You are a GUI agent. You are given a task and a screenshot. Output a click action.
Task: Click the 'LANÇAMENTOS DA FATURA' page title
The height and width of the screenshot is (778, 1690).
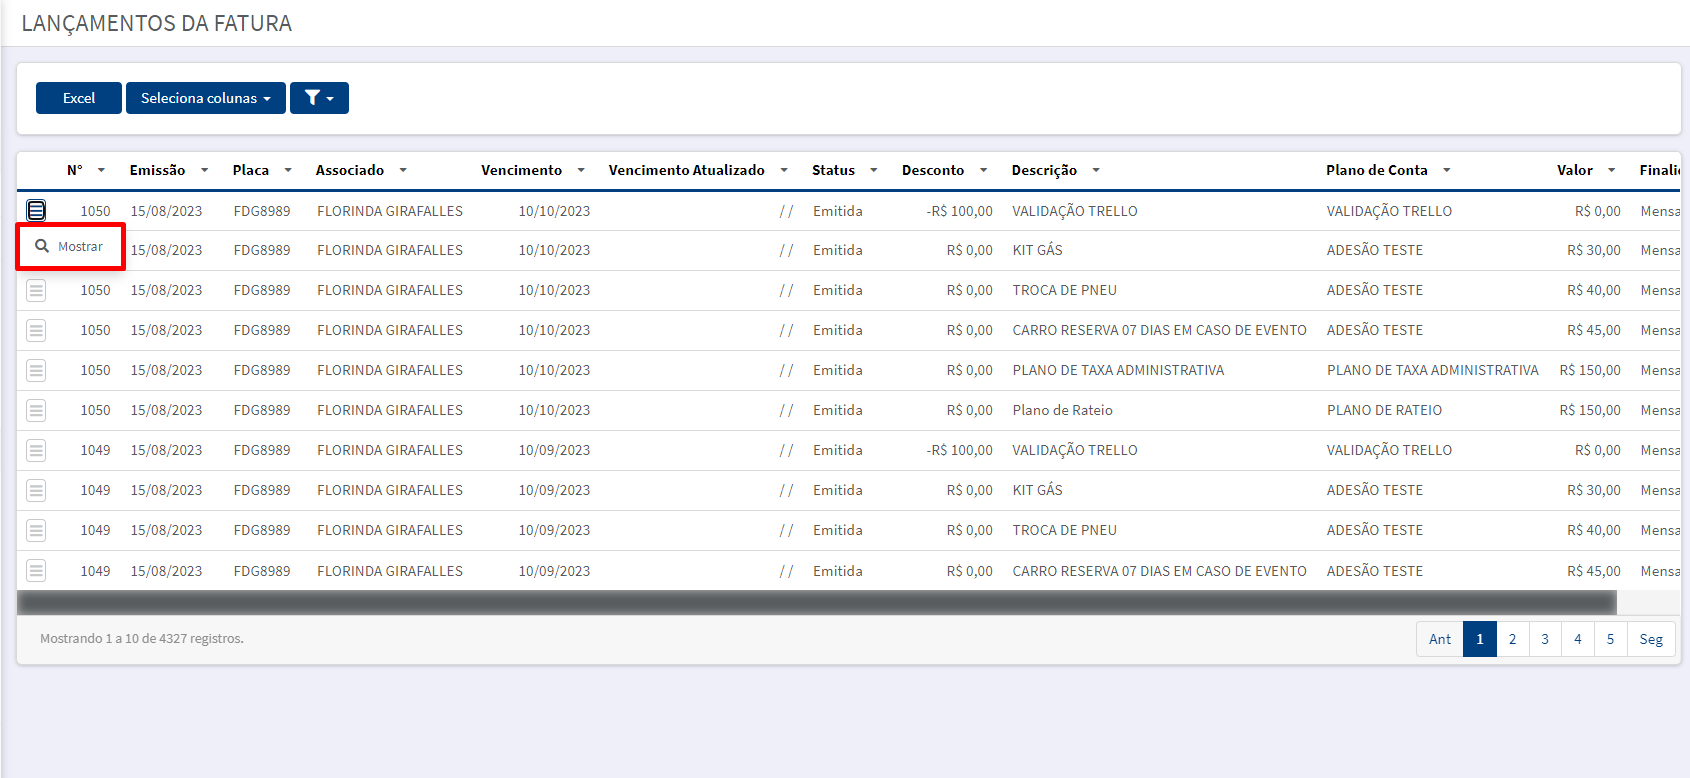pyautogui.click(x=157, y=23)
